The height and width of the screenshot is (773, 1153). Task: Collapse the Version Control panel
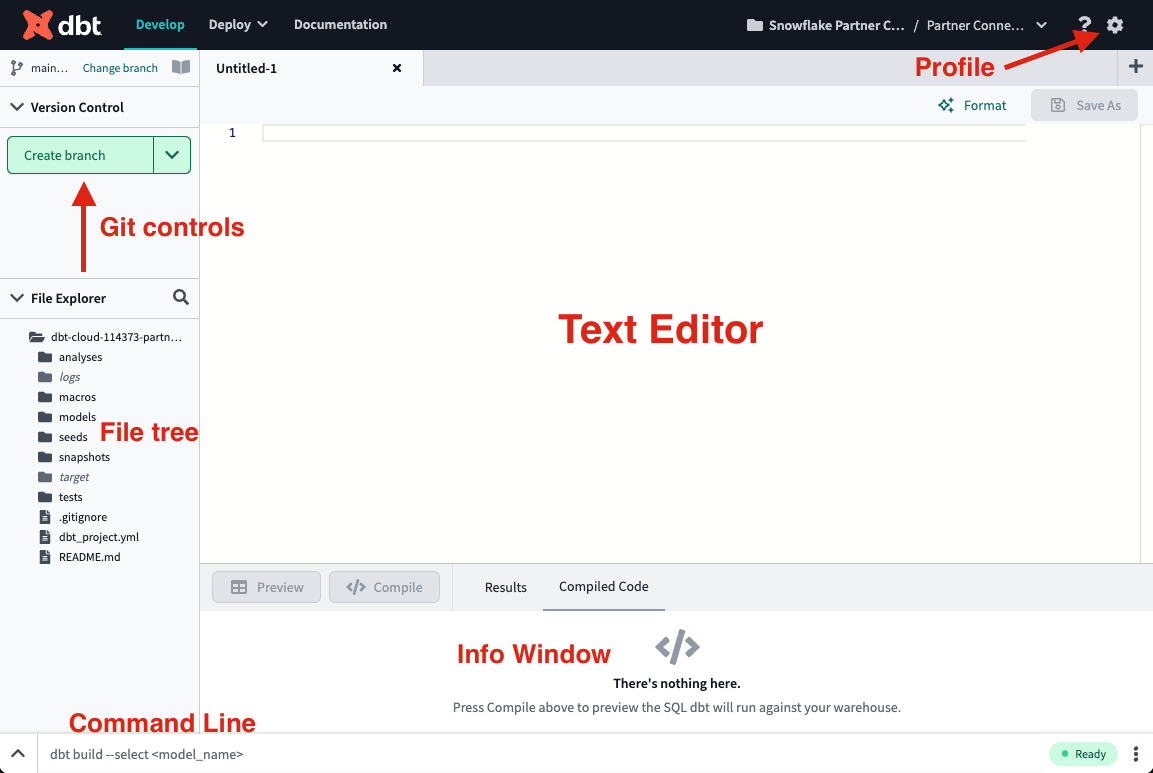16,107
